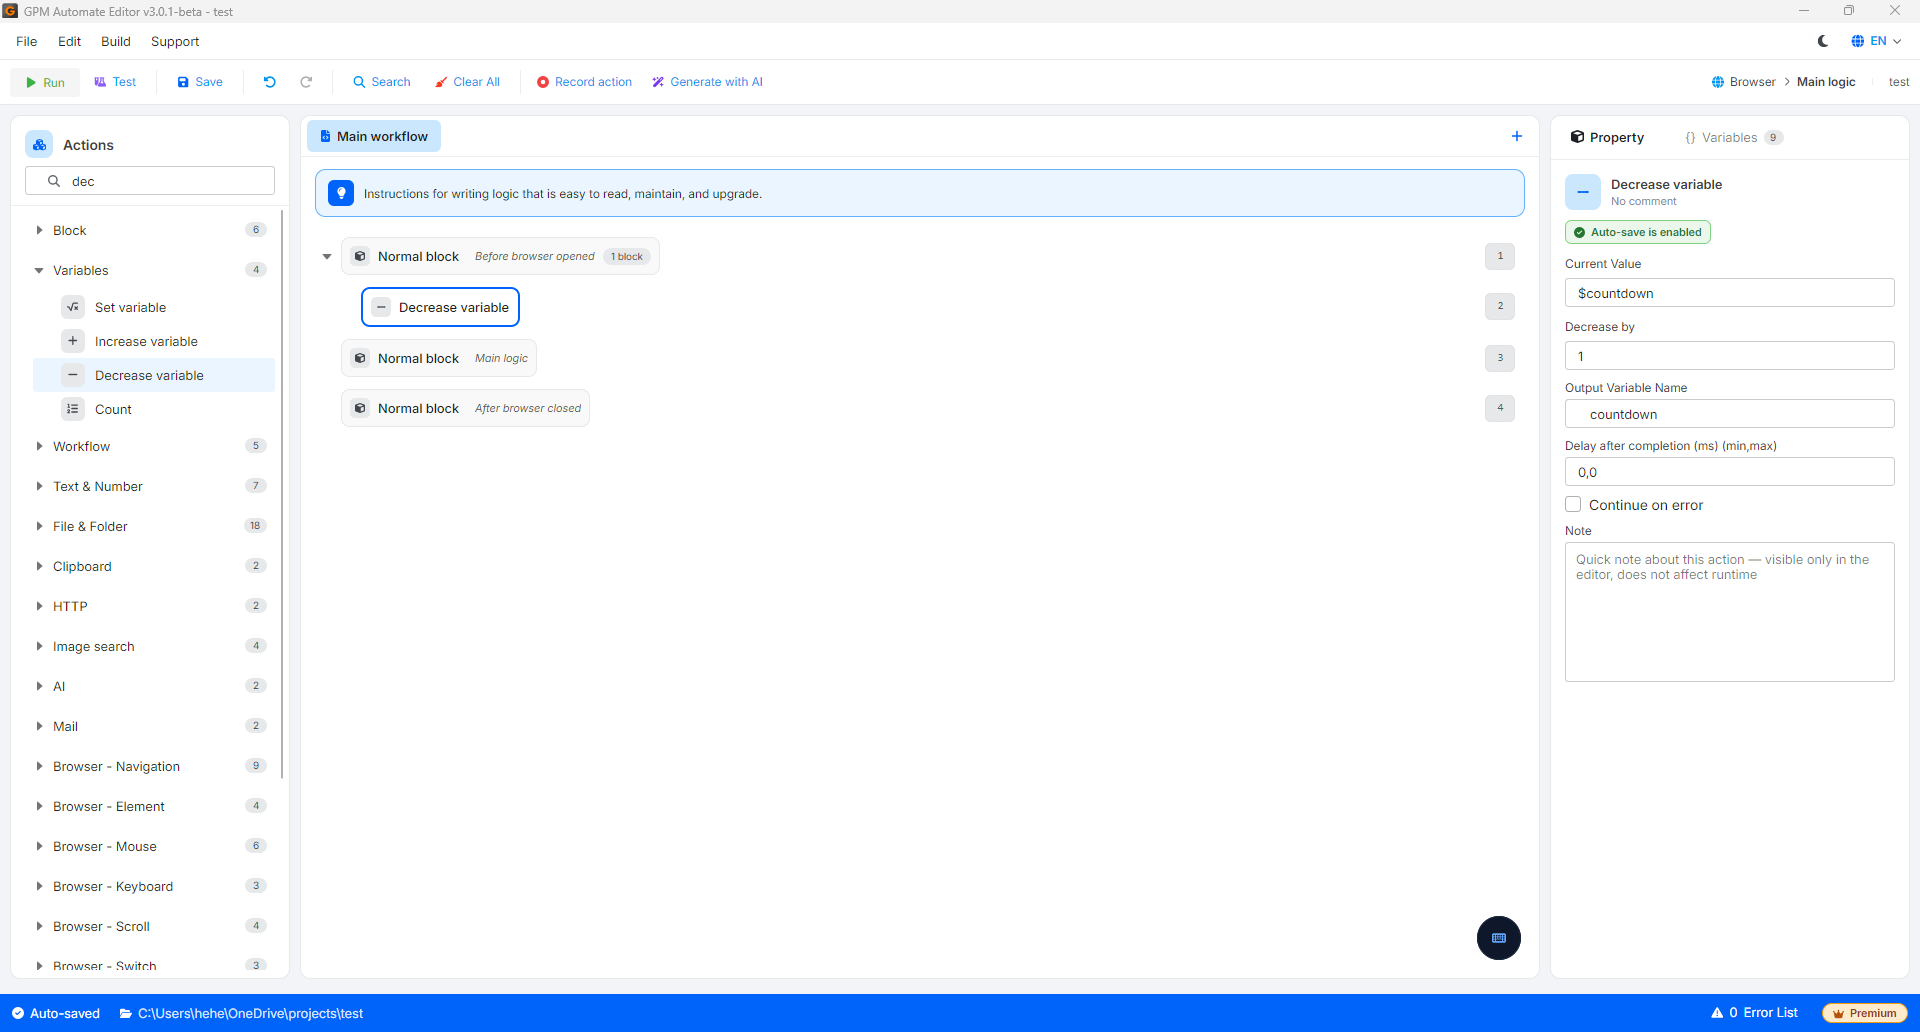Click the redo arrow icon

click(x=306, y=82)
